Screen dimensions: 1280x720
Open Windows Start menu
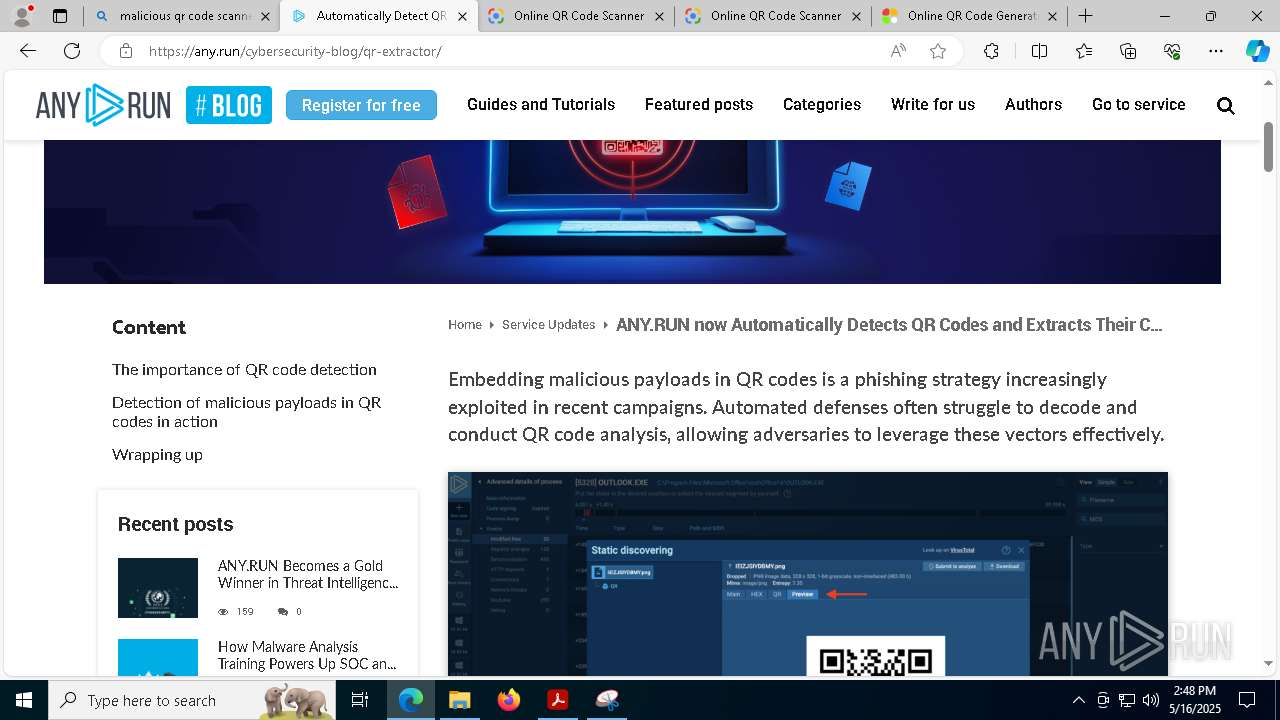pos(24,700)
